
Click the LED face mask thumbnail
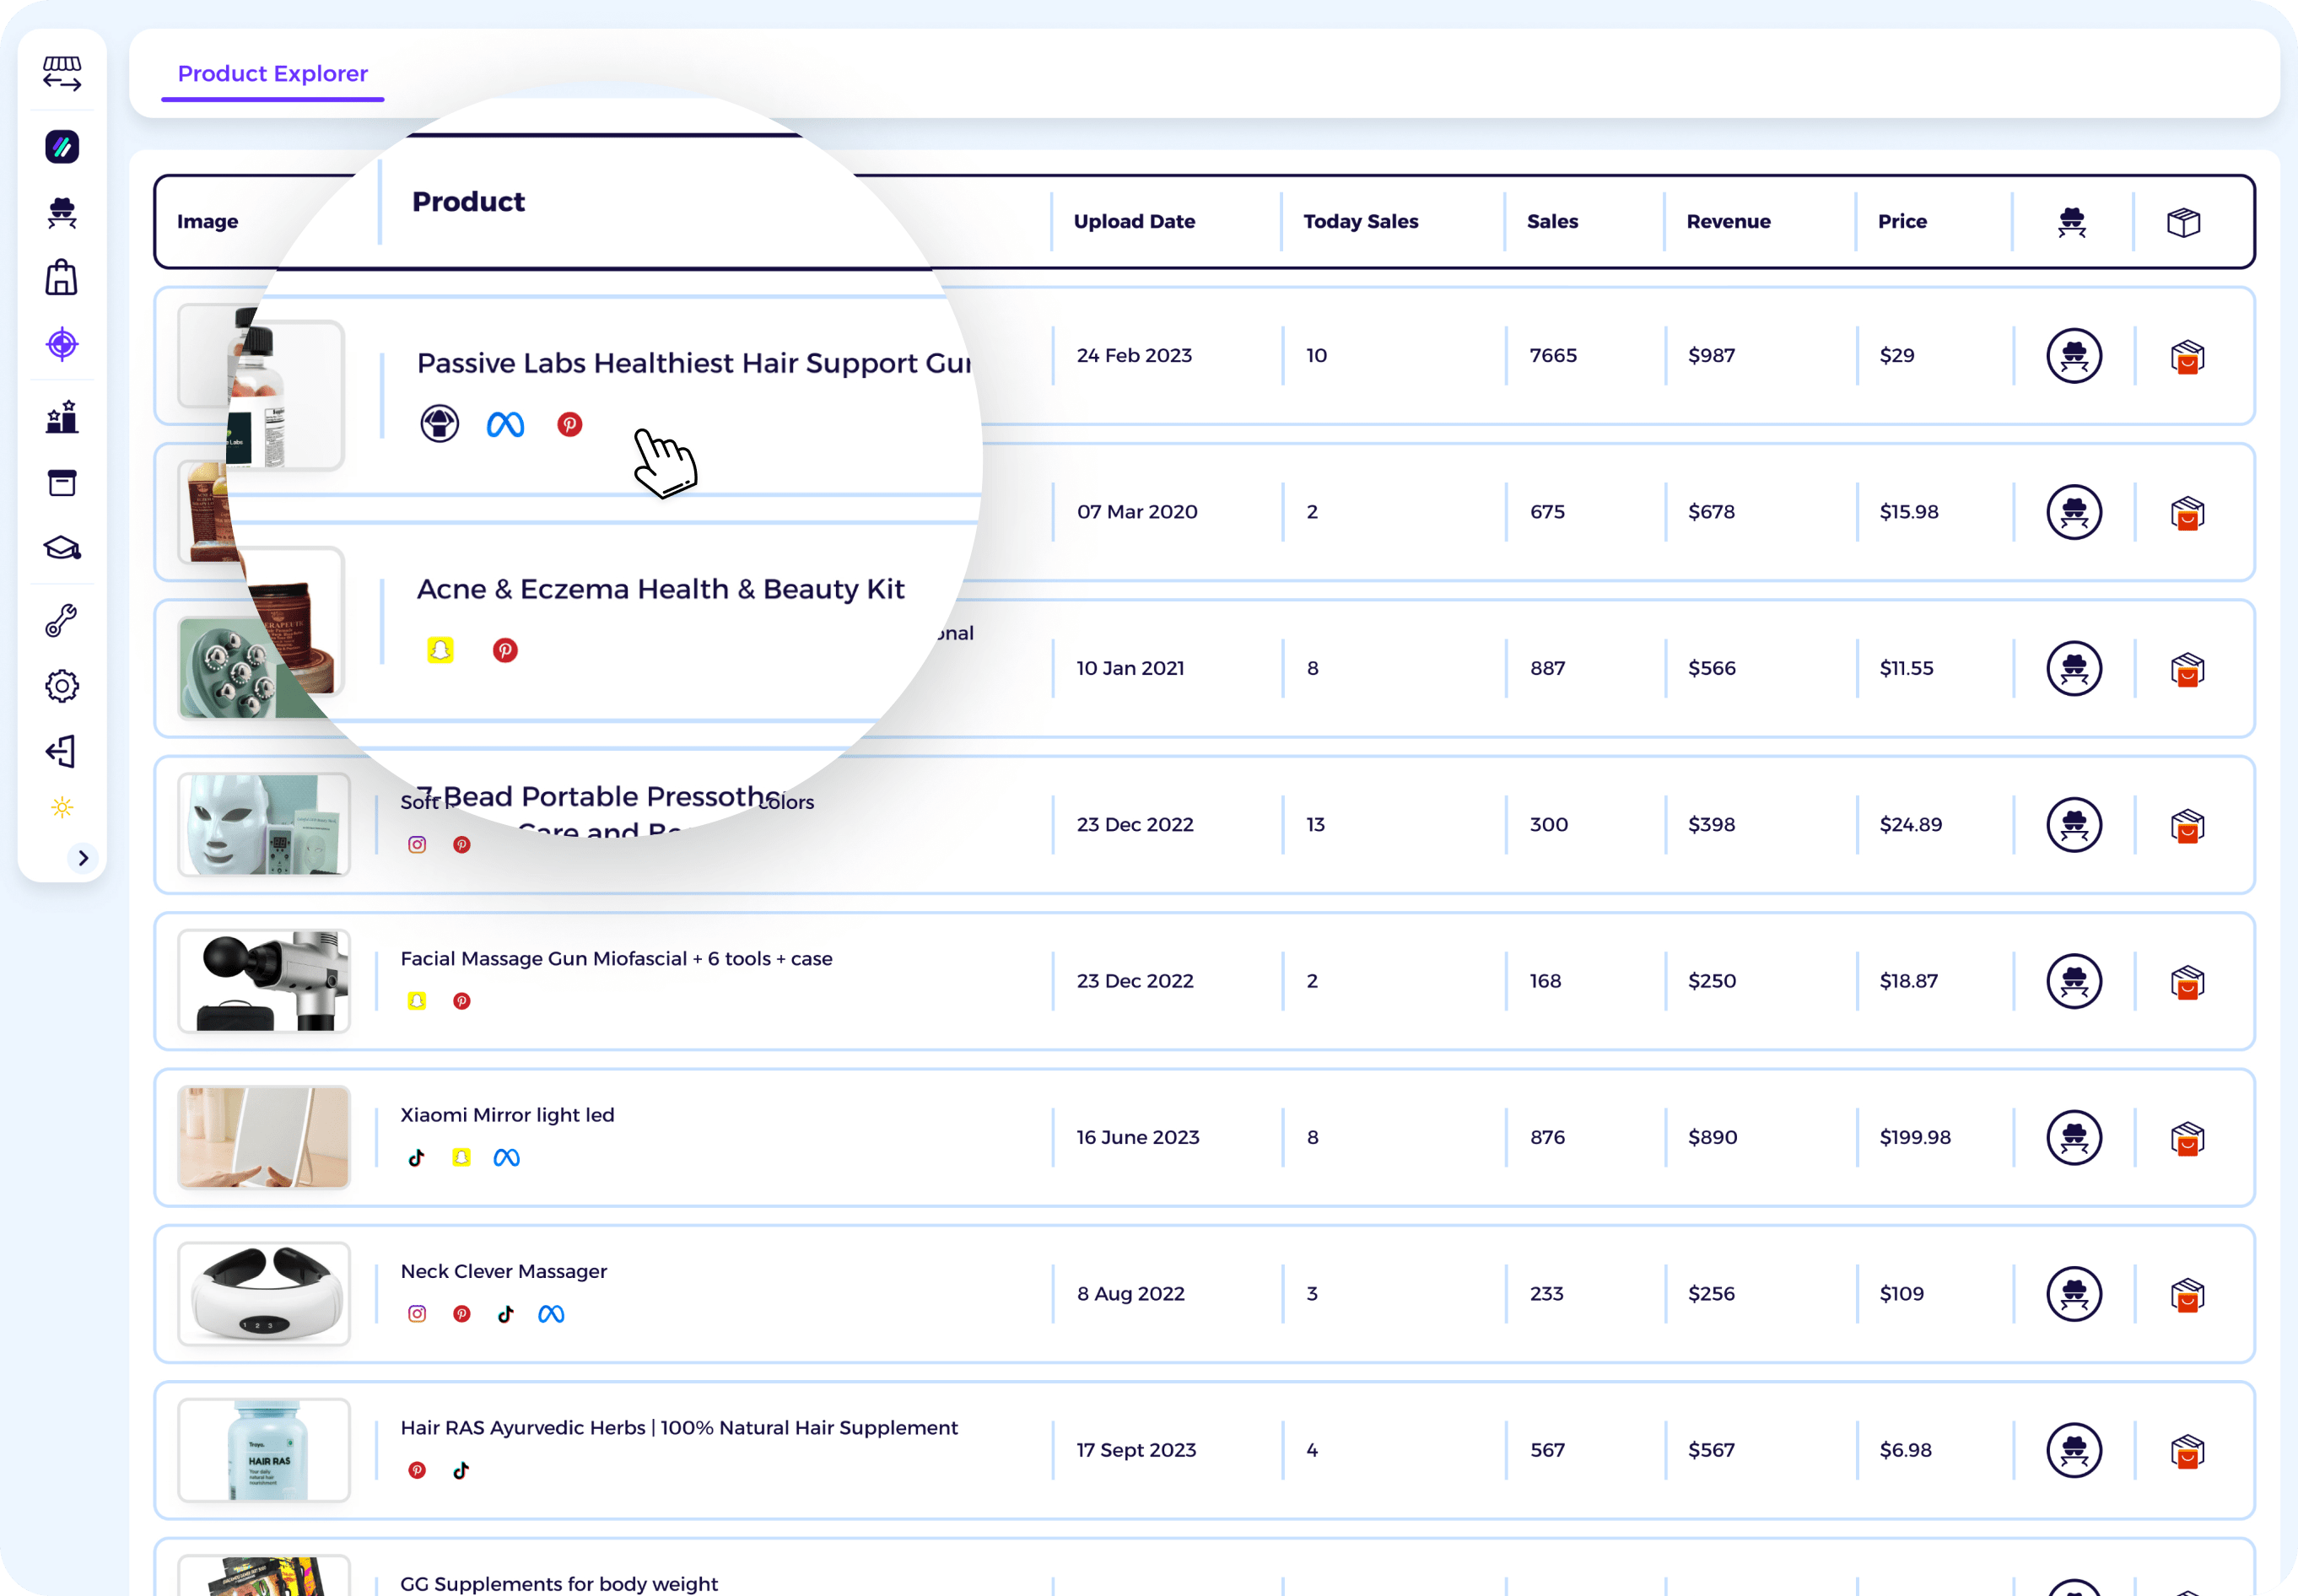click(x=264, y=825)
